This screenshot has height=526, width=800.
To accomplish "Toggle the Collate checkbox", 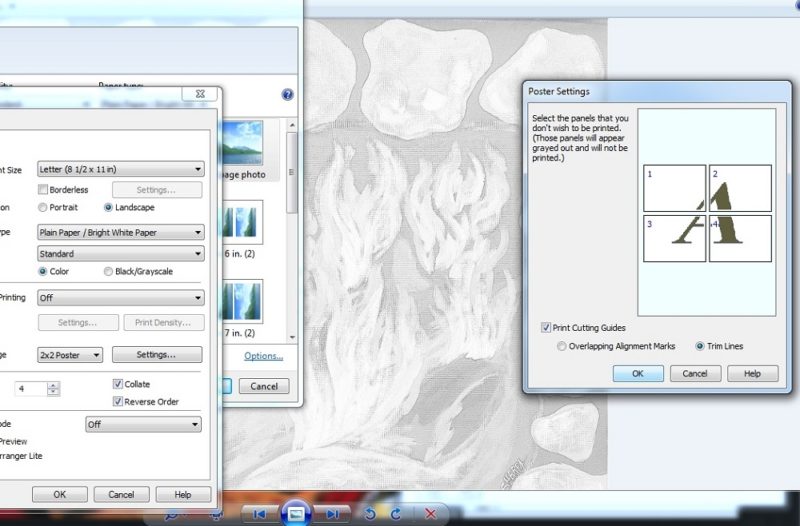I will coord(118,384).
